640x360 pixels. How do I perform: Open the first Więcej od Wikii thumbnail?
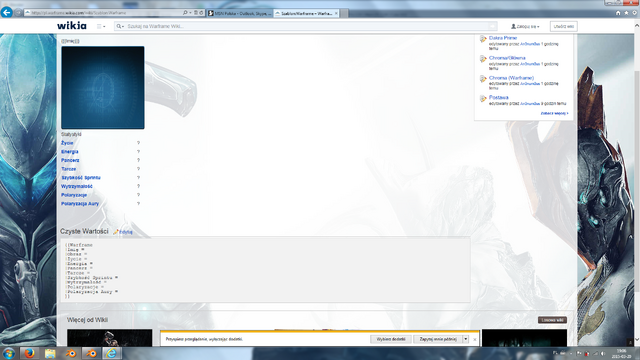click(109, 338)
